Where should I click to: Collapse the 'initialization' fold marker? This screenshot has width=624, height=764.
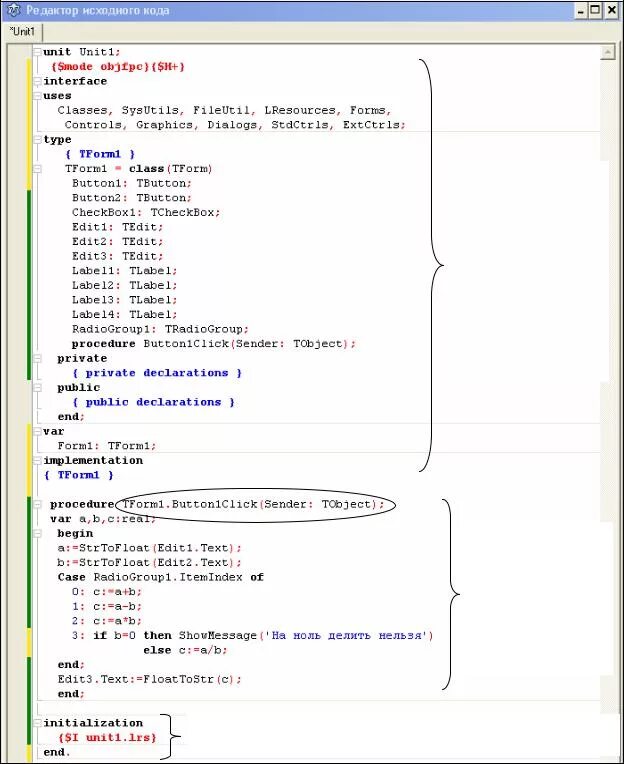(x=37, y=723)
